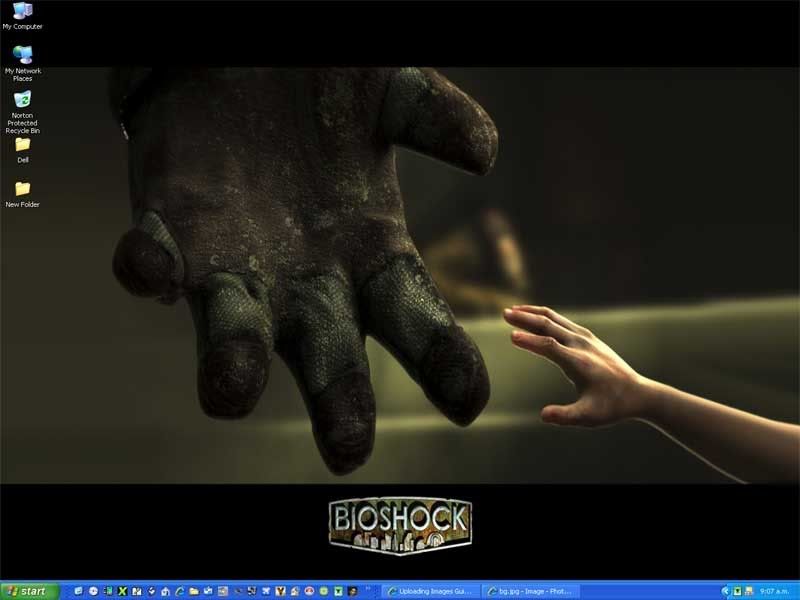Click the blue house icon in Quick Launch
The image size is (800, 600).
point(165,591)
